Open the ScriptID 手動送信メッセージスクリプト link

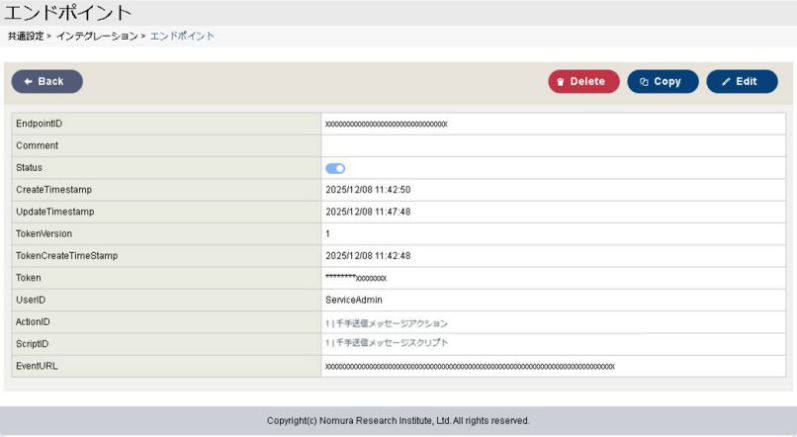click(386, 343)
